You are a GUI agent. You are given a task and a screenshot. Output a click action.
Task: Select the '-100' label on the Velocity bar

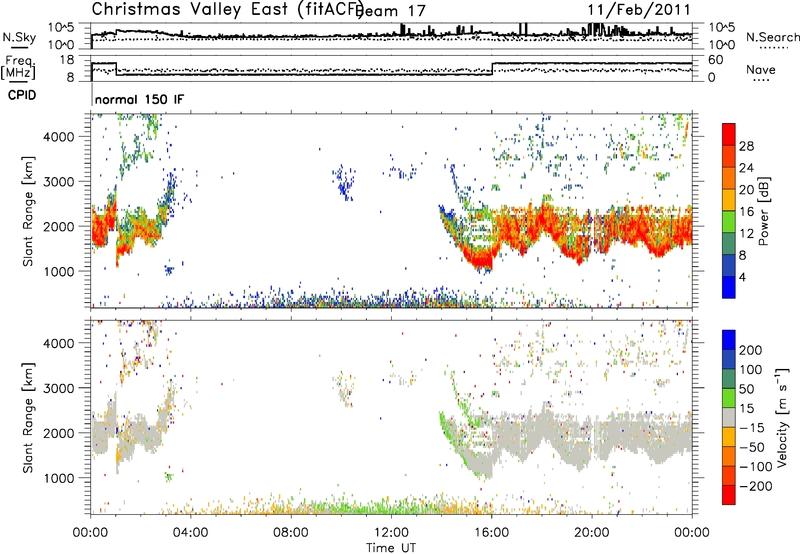click(x=756, y=467)
